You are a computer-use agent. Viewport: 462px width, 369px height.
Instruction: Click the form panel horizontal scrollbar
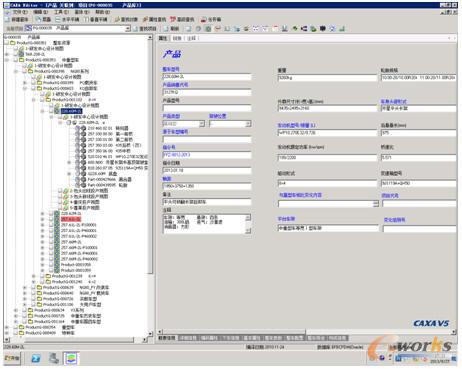(x=306, y=332)
